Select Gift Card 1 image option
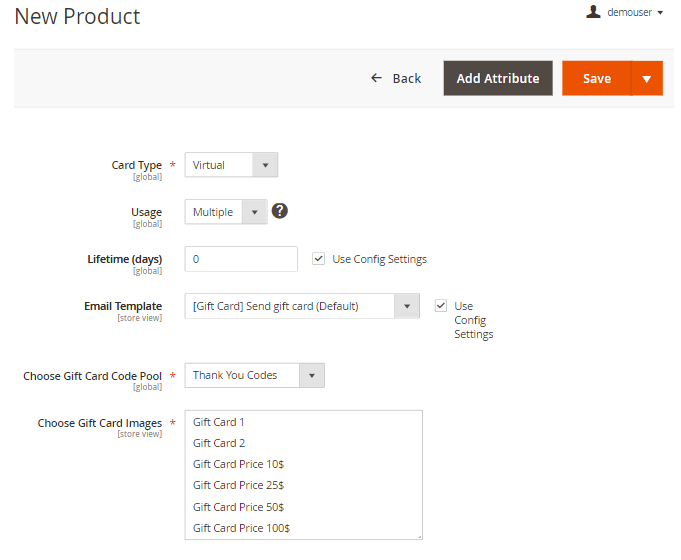 click(x=219, y=422)
